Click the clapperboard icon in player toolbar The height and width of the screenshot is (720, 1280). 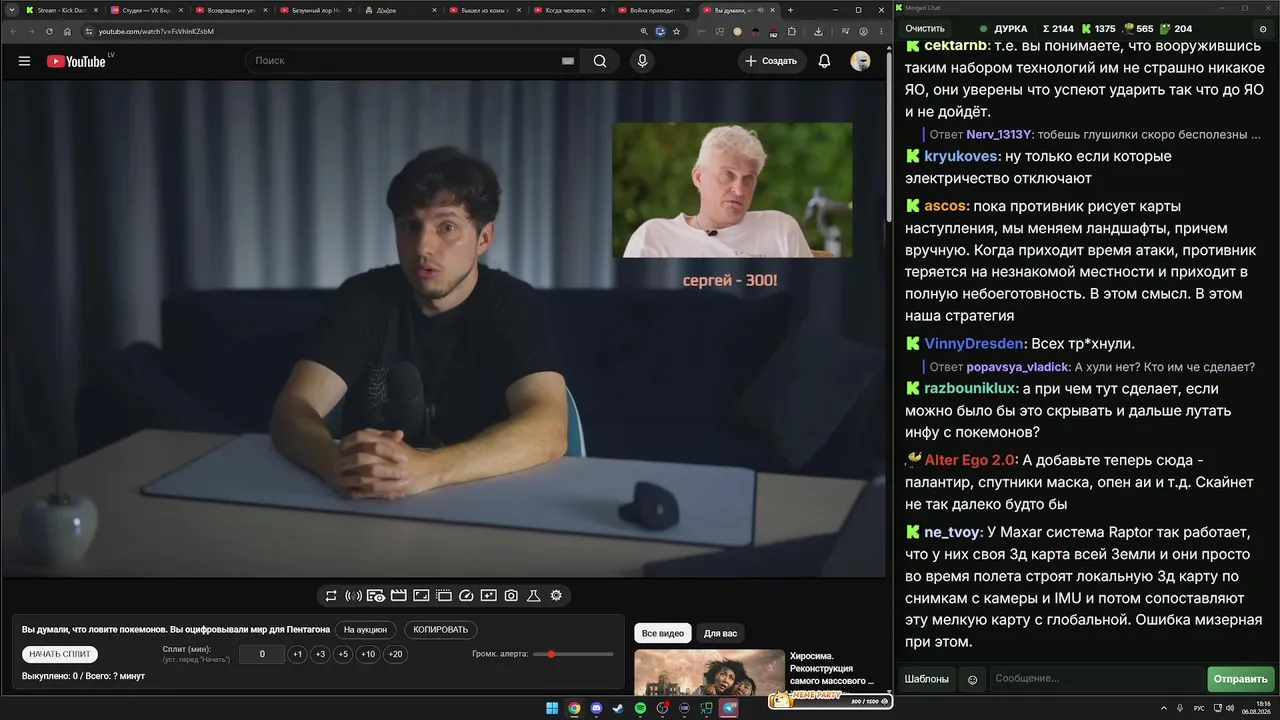pos(398,596)
